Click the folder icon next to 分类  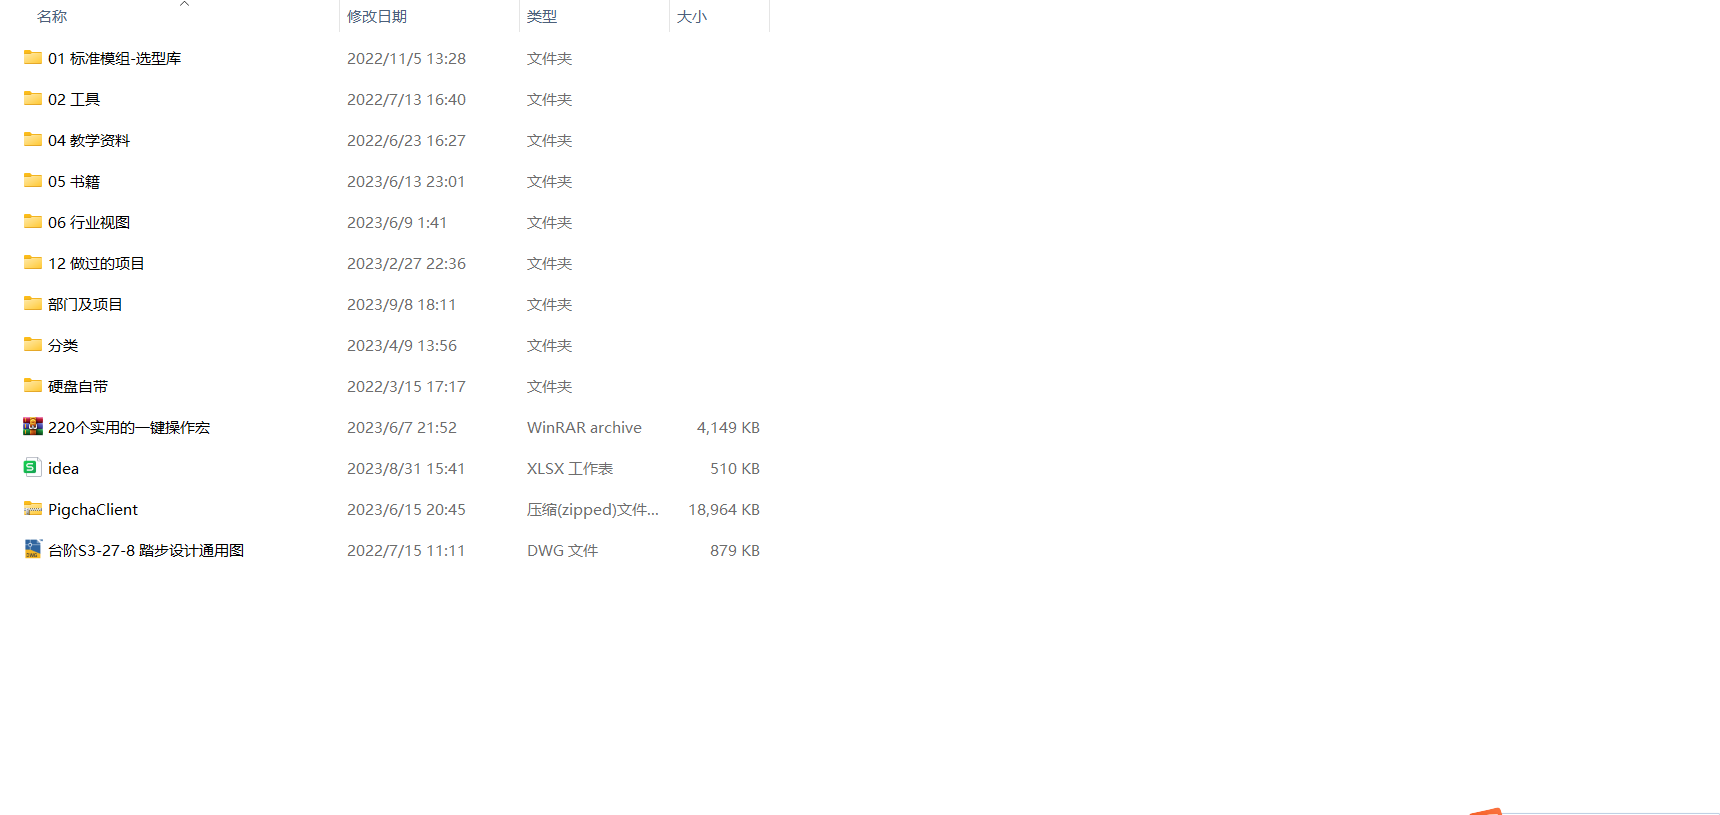[33, 345]
